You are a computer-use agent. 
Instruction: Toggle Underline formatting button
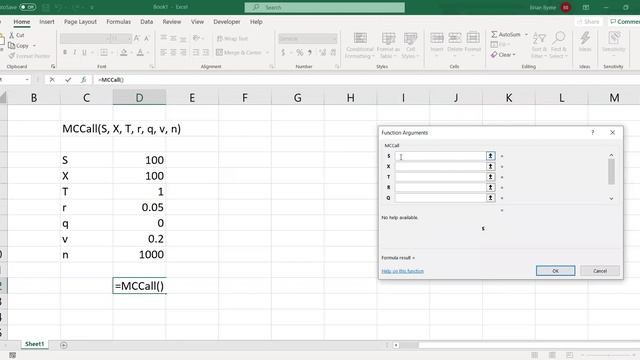tap(84, 53)
